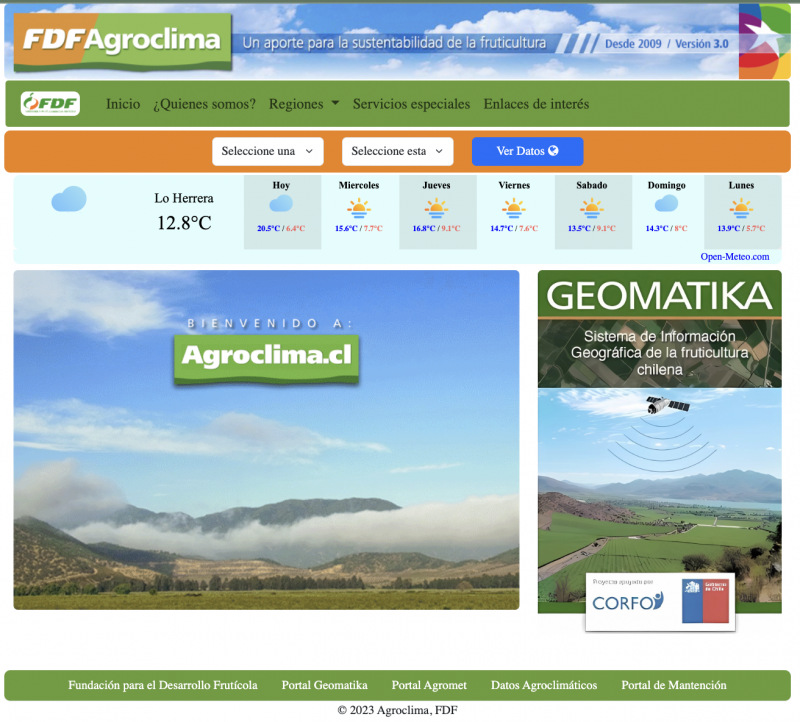Open the Datos Agroclimáticos footer link
Viewport: 800px width, 722px height.
coord(544,685)
